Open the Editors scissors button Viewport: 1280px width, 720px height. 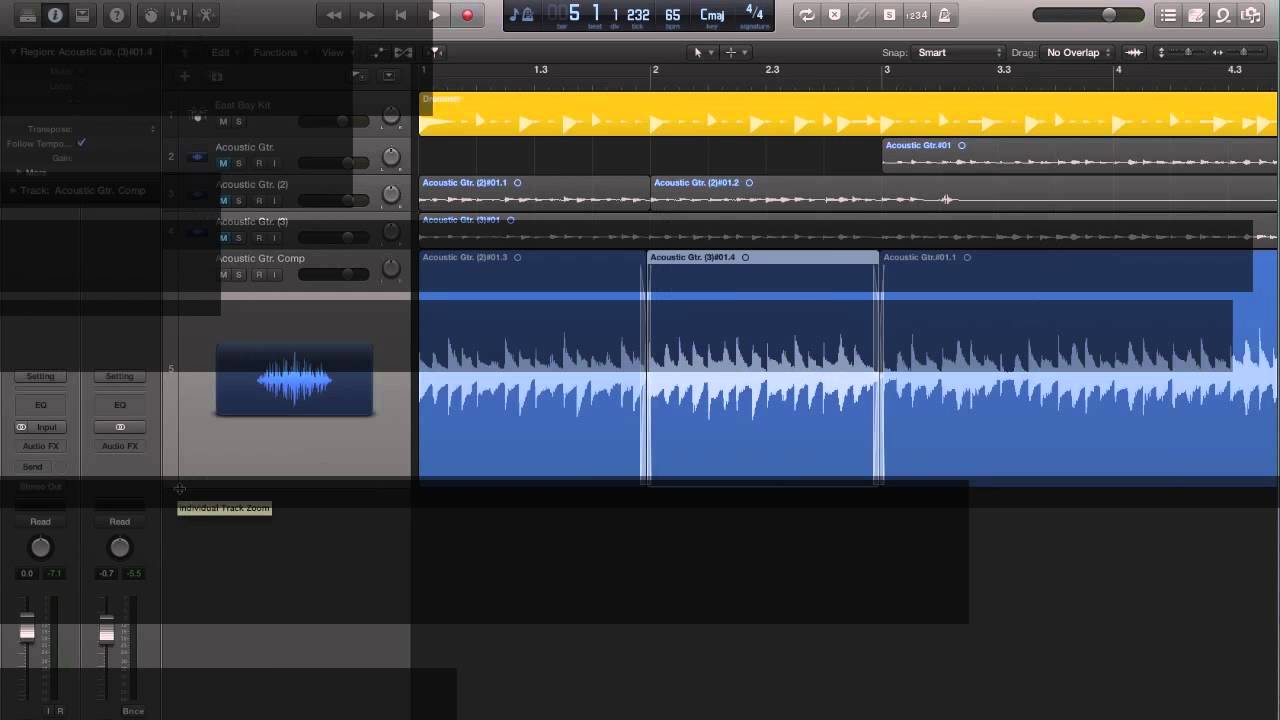click(206, 15)
